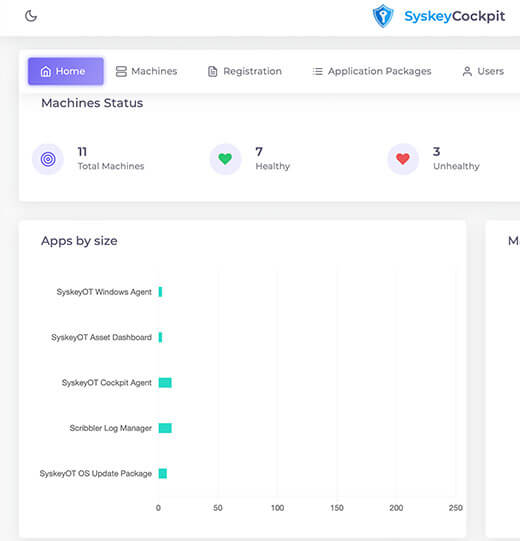This screenshot has width=520, height=541.
Task: Click the "Total Machines" label
Action: coord(111,166)
